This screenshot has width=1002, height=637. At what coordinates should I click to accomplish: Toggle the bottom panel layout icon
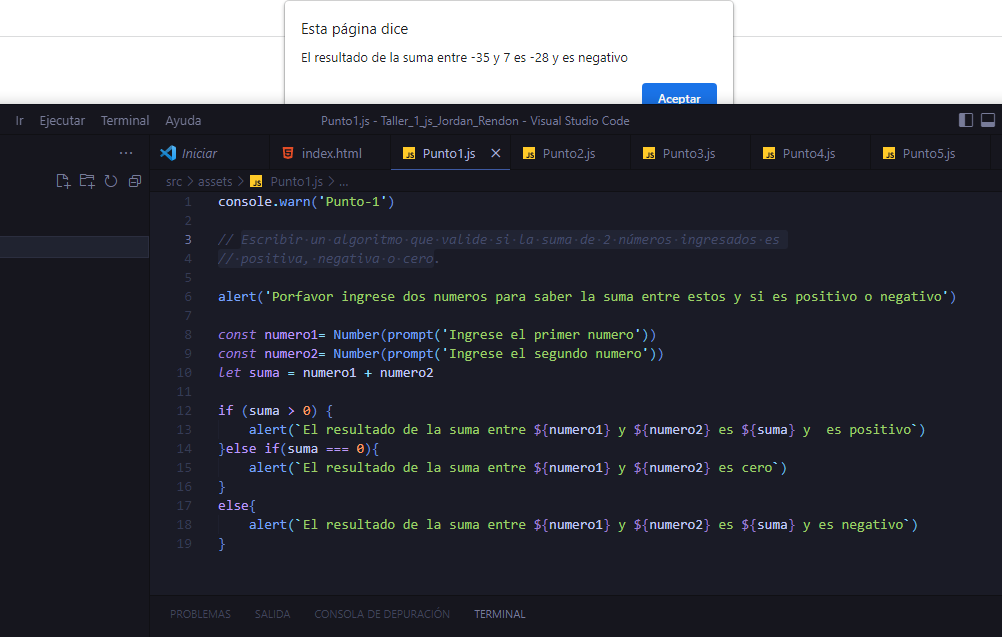coord(987,120)
